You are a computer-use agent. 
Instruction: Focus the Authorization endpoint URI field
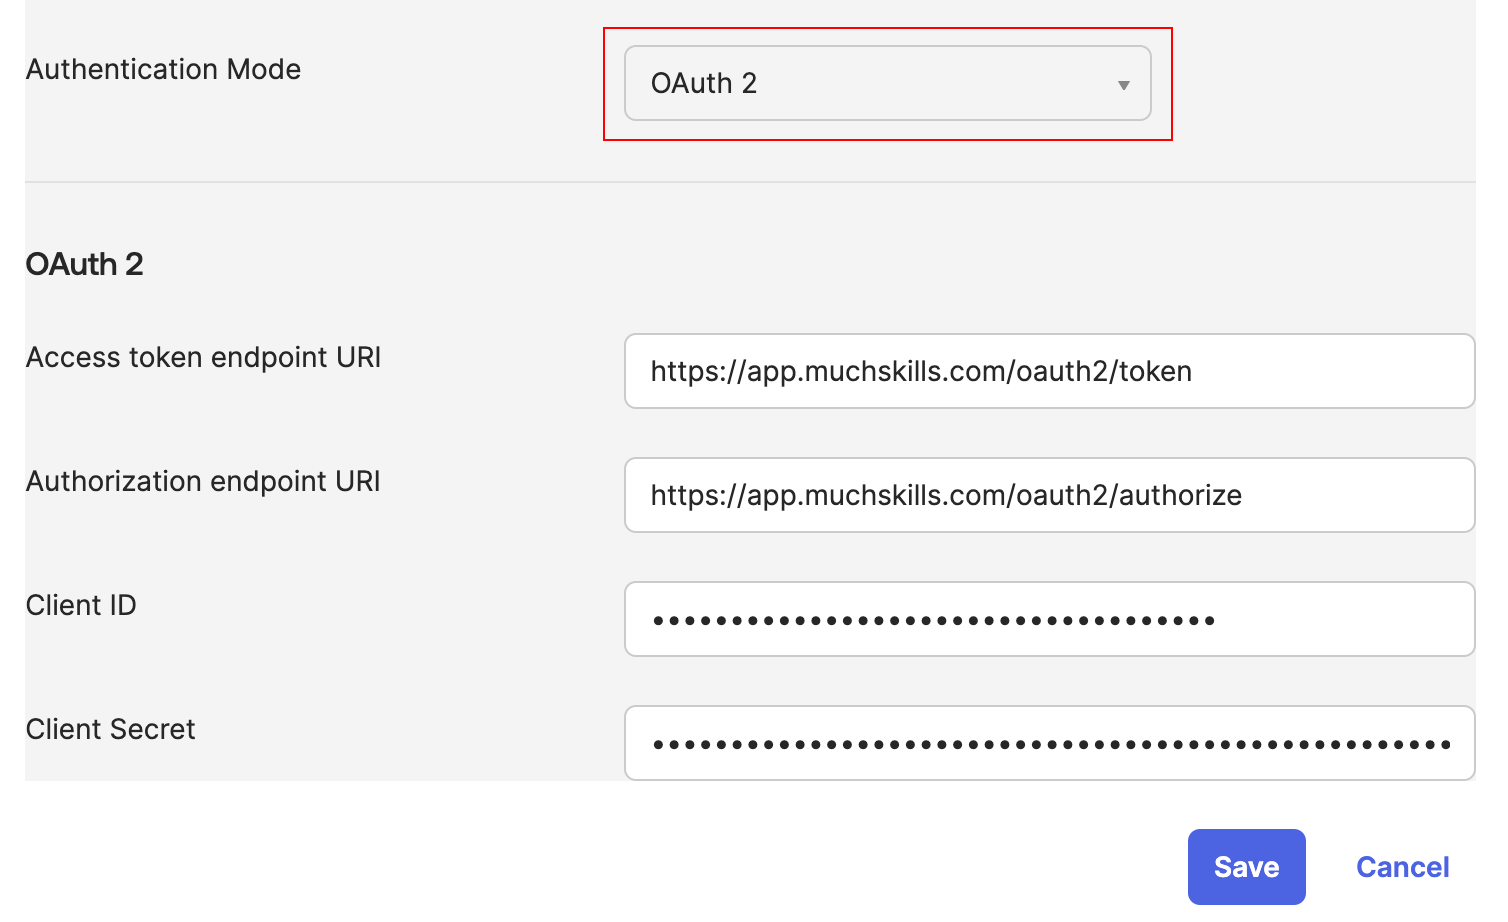1049,495
